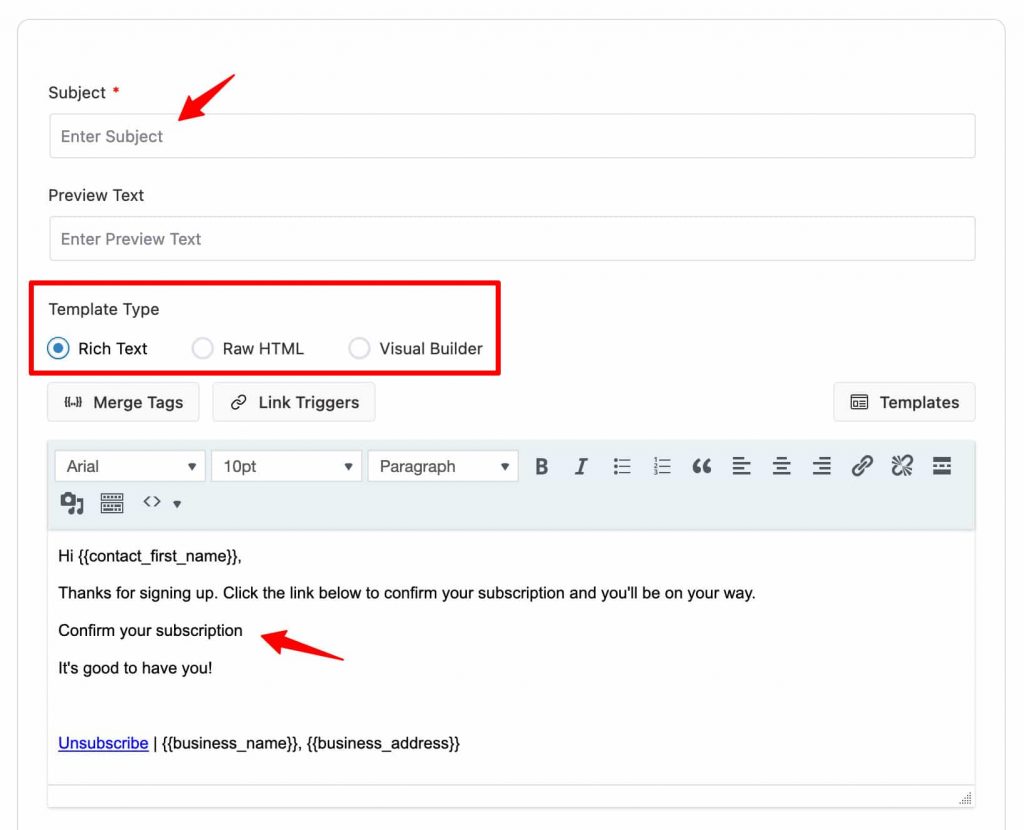This screenshot has height=830, width=1024.
Task: Click the 'Preview Text' label
Action: coord(96,195)
